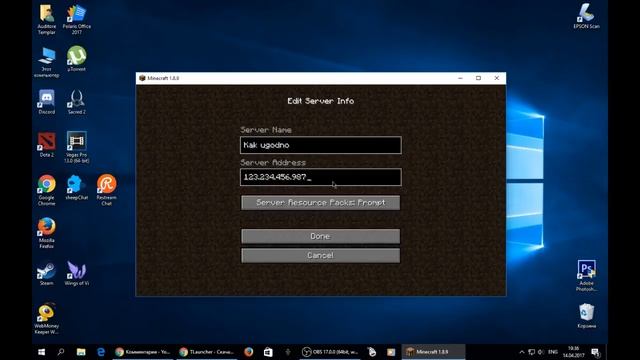This screenshot has width=640, height=360.
Task: Open the volume control in system tray
Action: click(x=541, y=352)
